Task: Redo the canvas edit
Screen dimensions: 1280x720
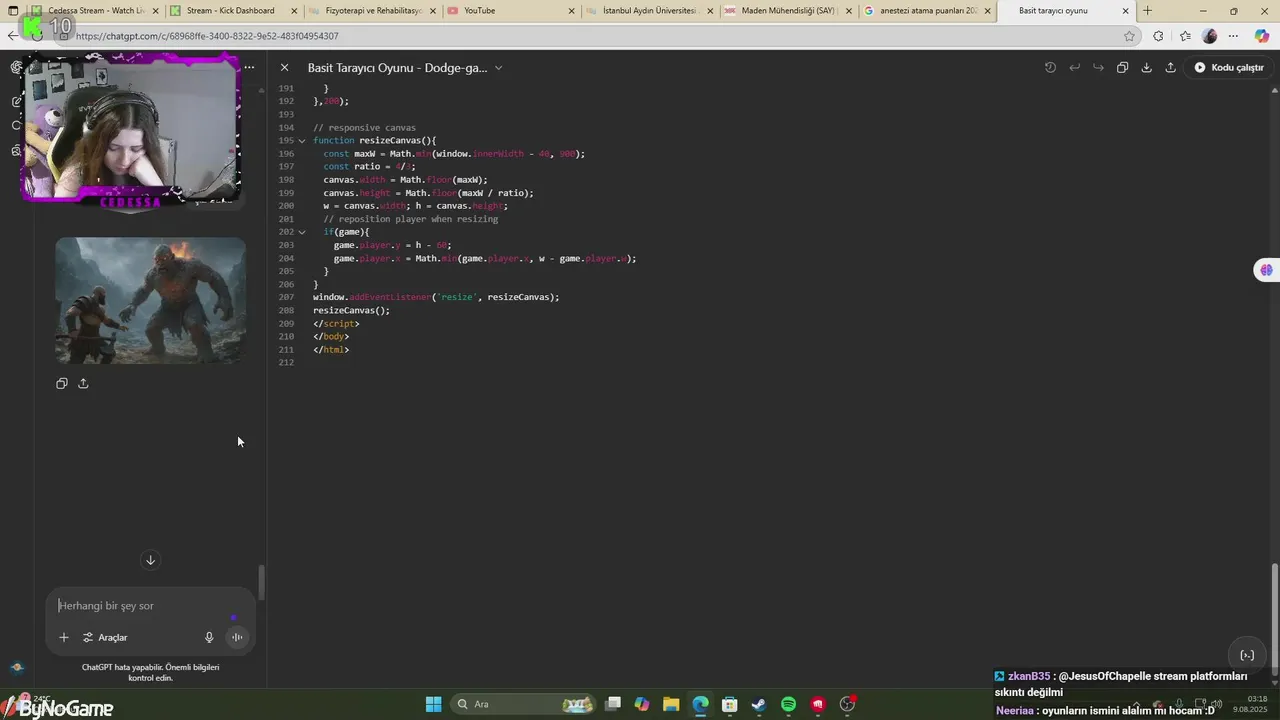Action: (1098, 68)
